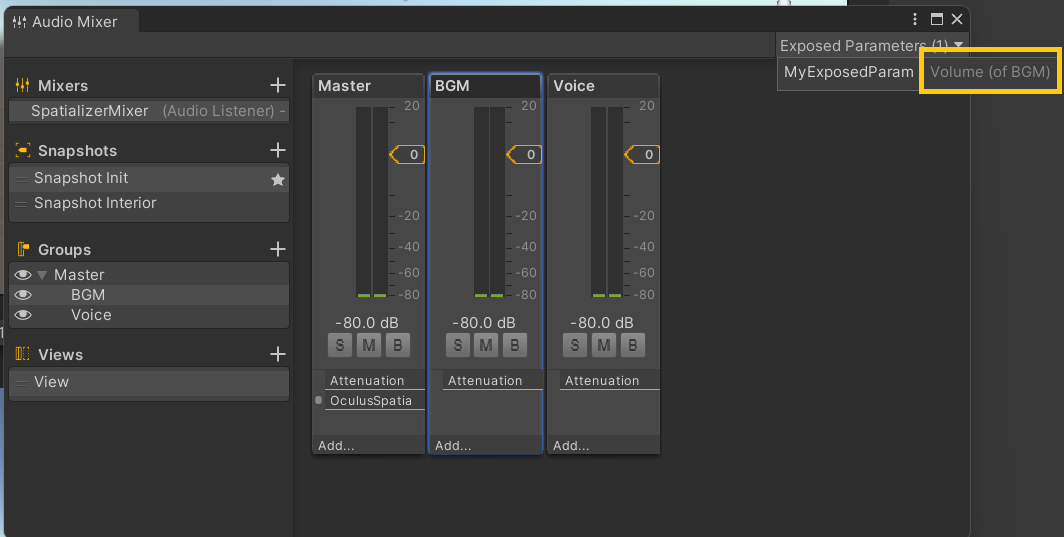The image size is (1064, 537).
Task: Bypass effects on the BGM channel
Action: 515,345
